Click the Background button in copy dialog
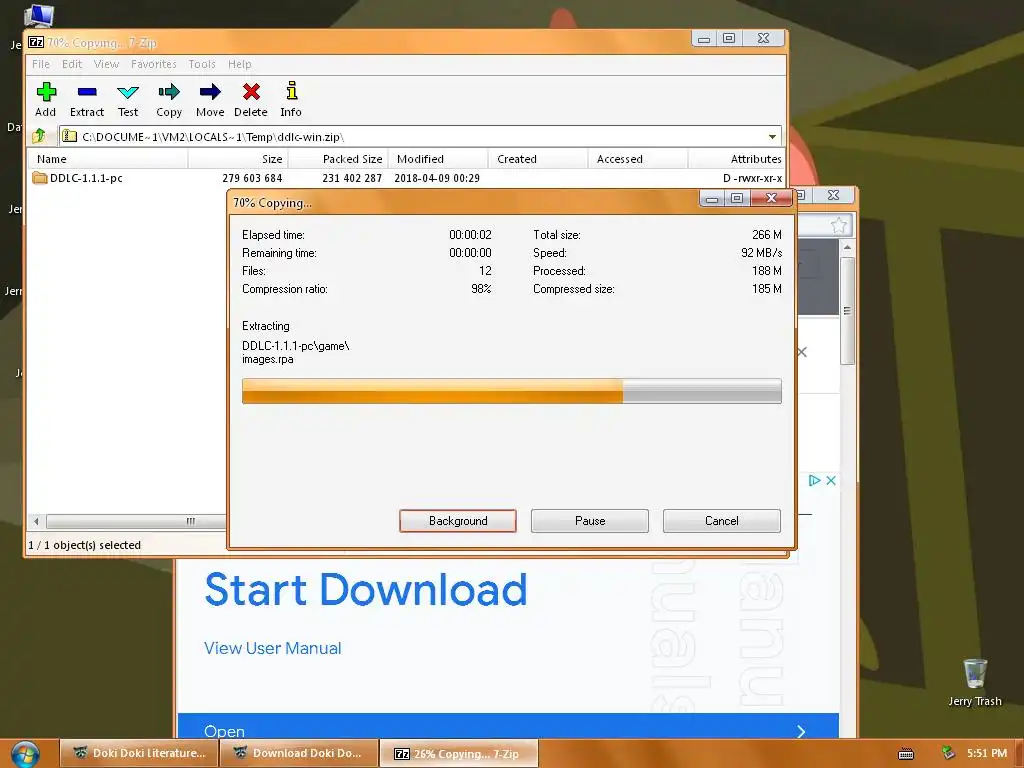1024x768 pixels. (x=458, y=520)
